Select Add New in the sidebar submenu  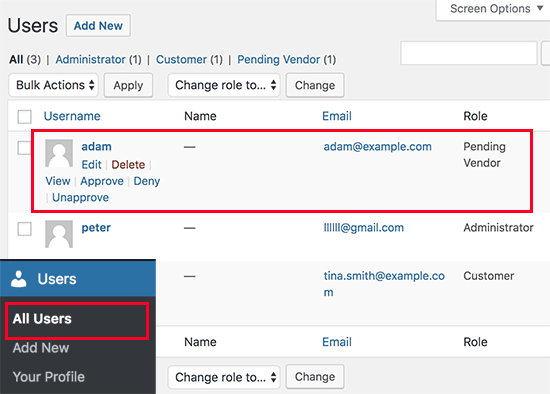tap(41, 348)
